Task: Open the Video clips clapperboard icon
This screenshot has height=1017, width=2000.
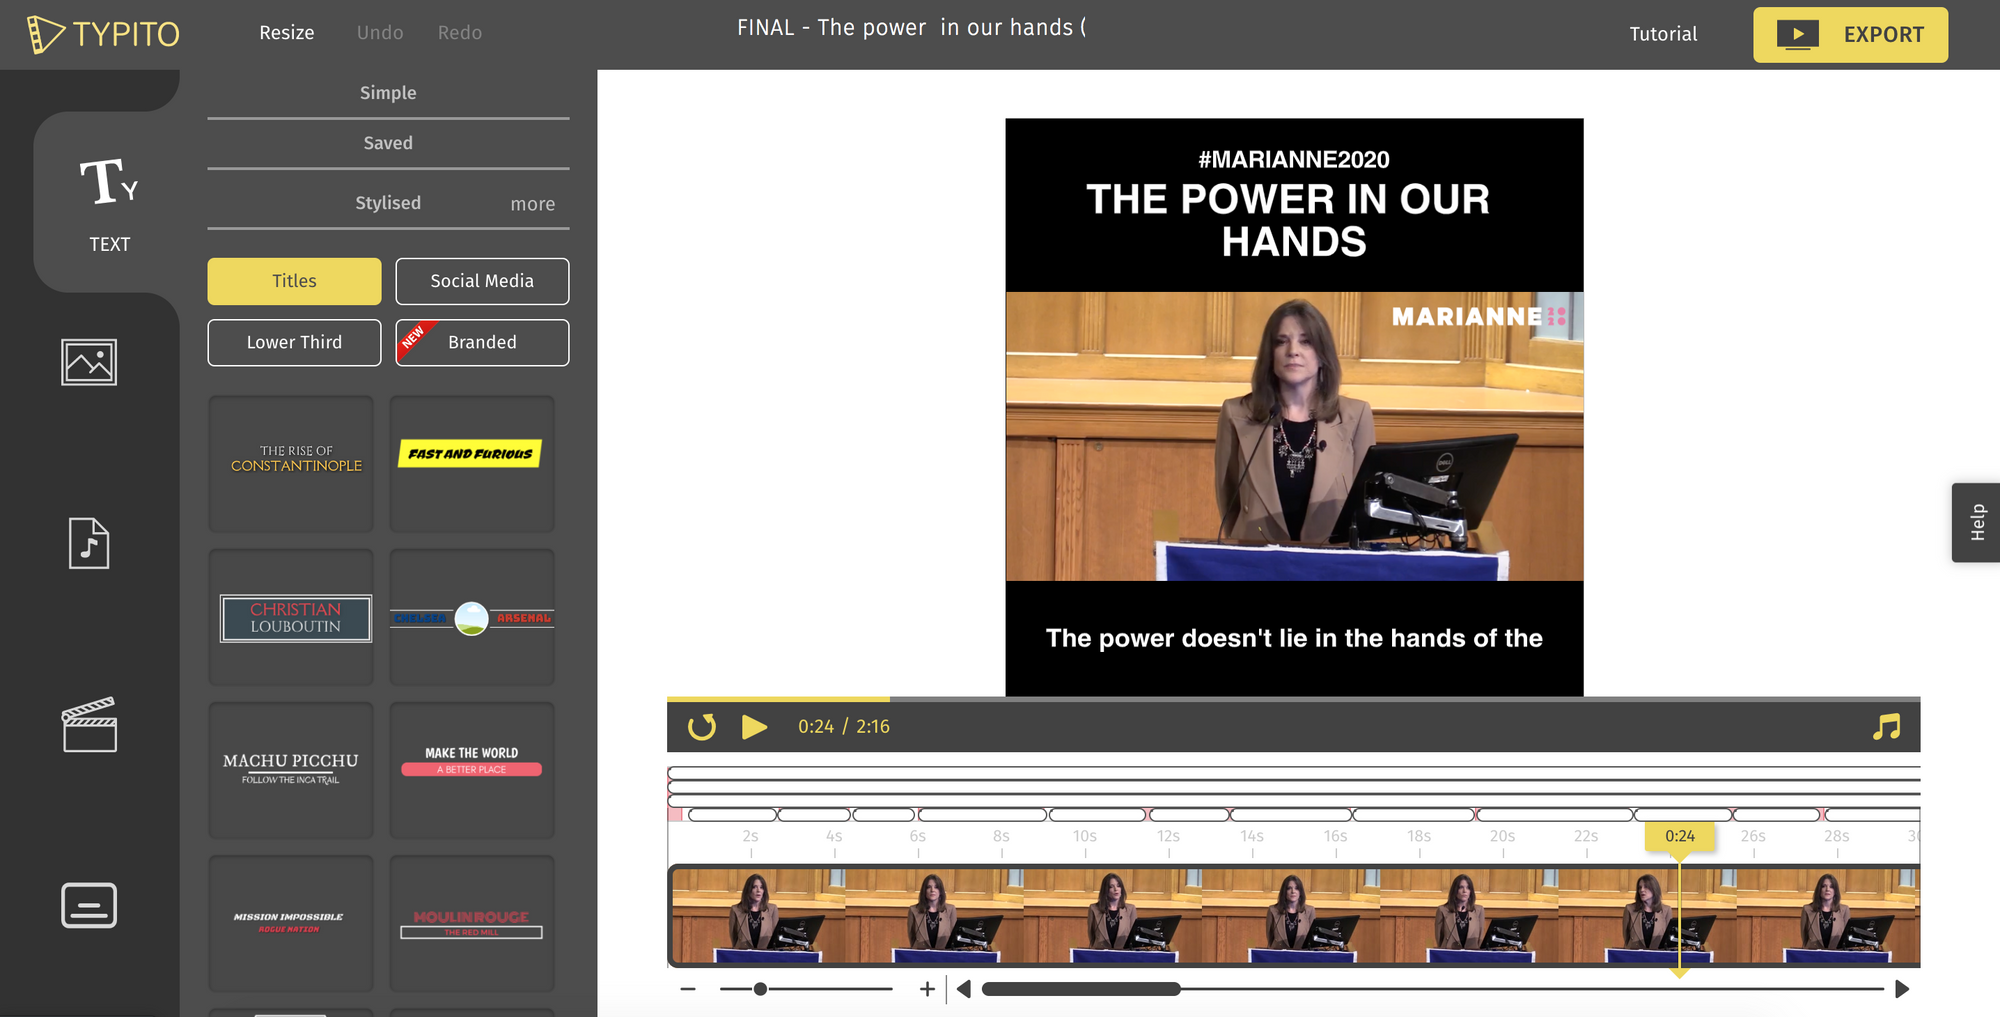Action: (89, 724)
